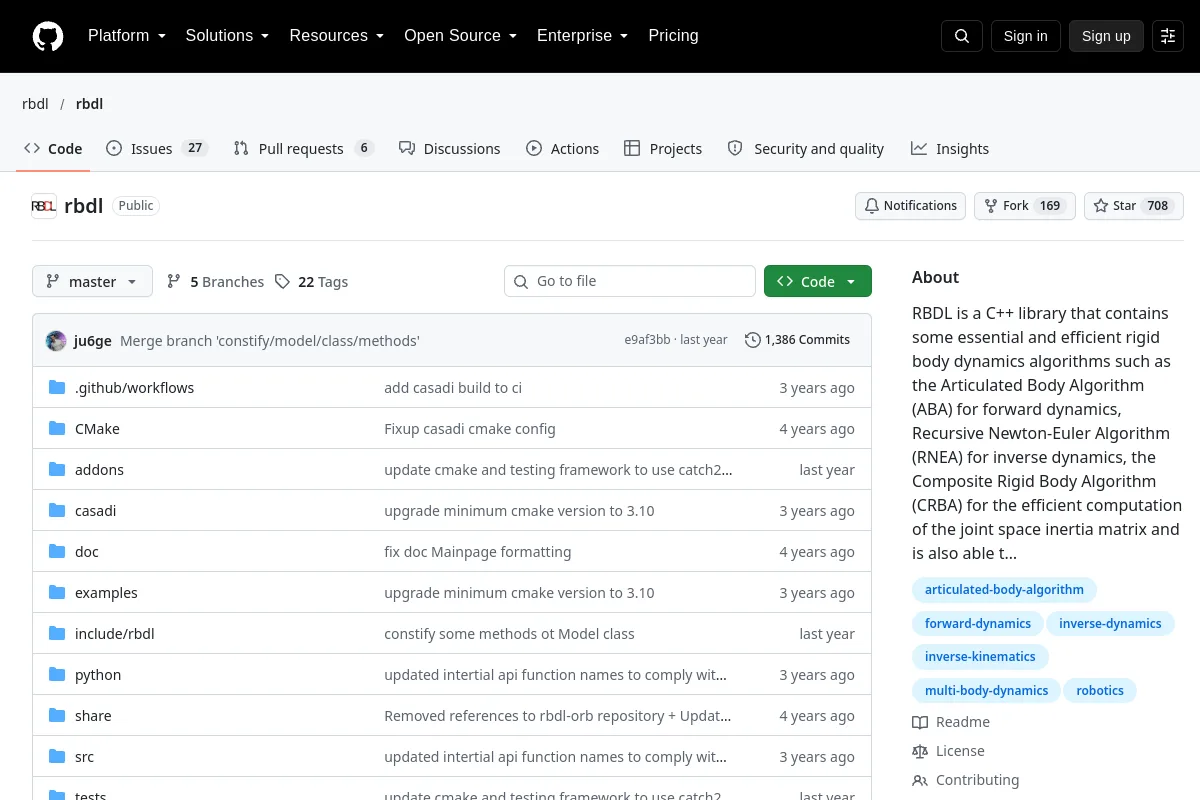
Task: Click the inverse-kinematics topic tag
Action: point(980,657)
